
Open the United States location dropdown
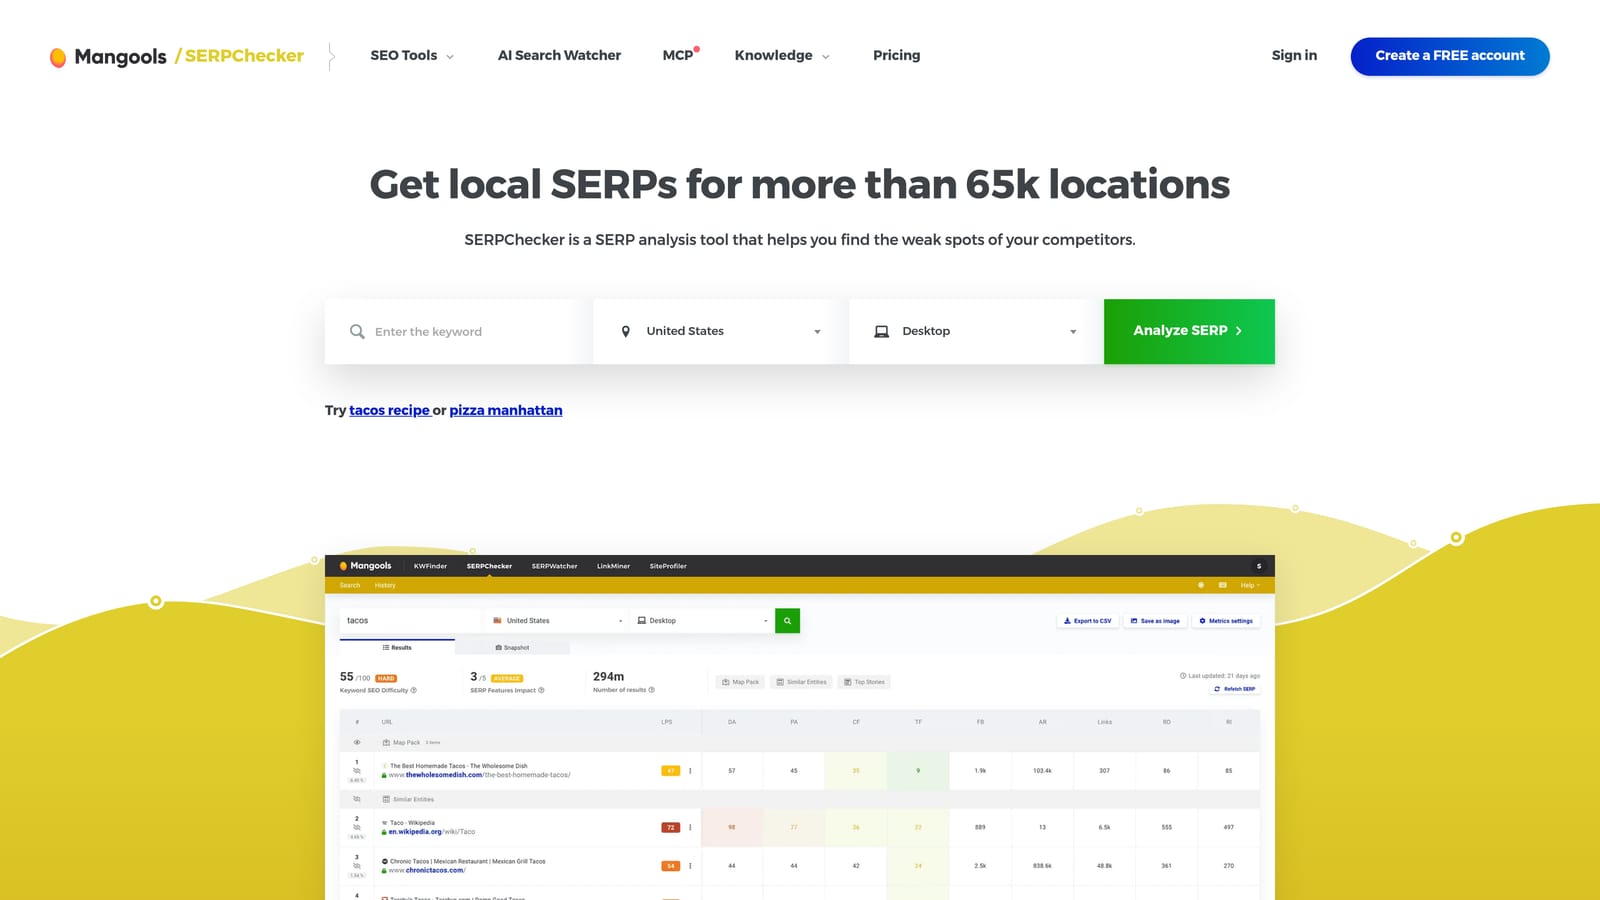click(x=720, y=331)
